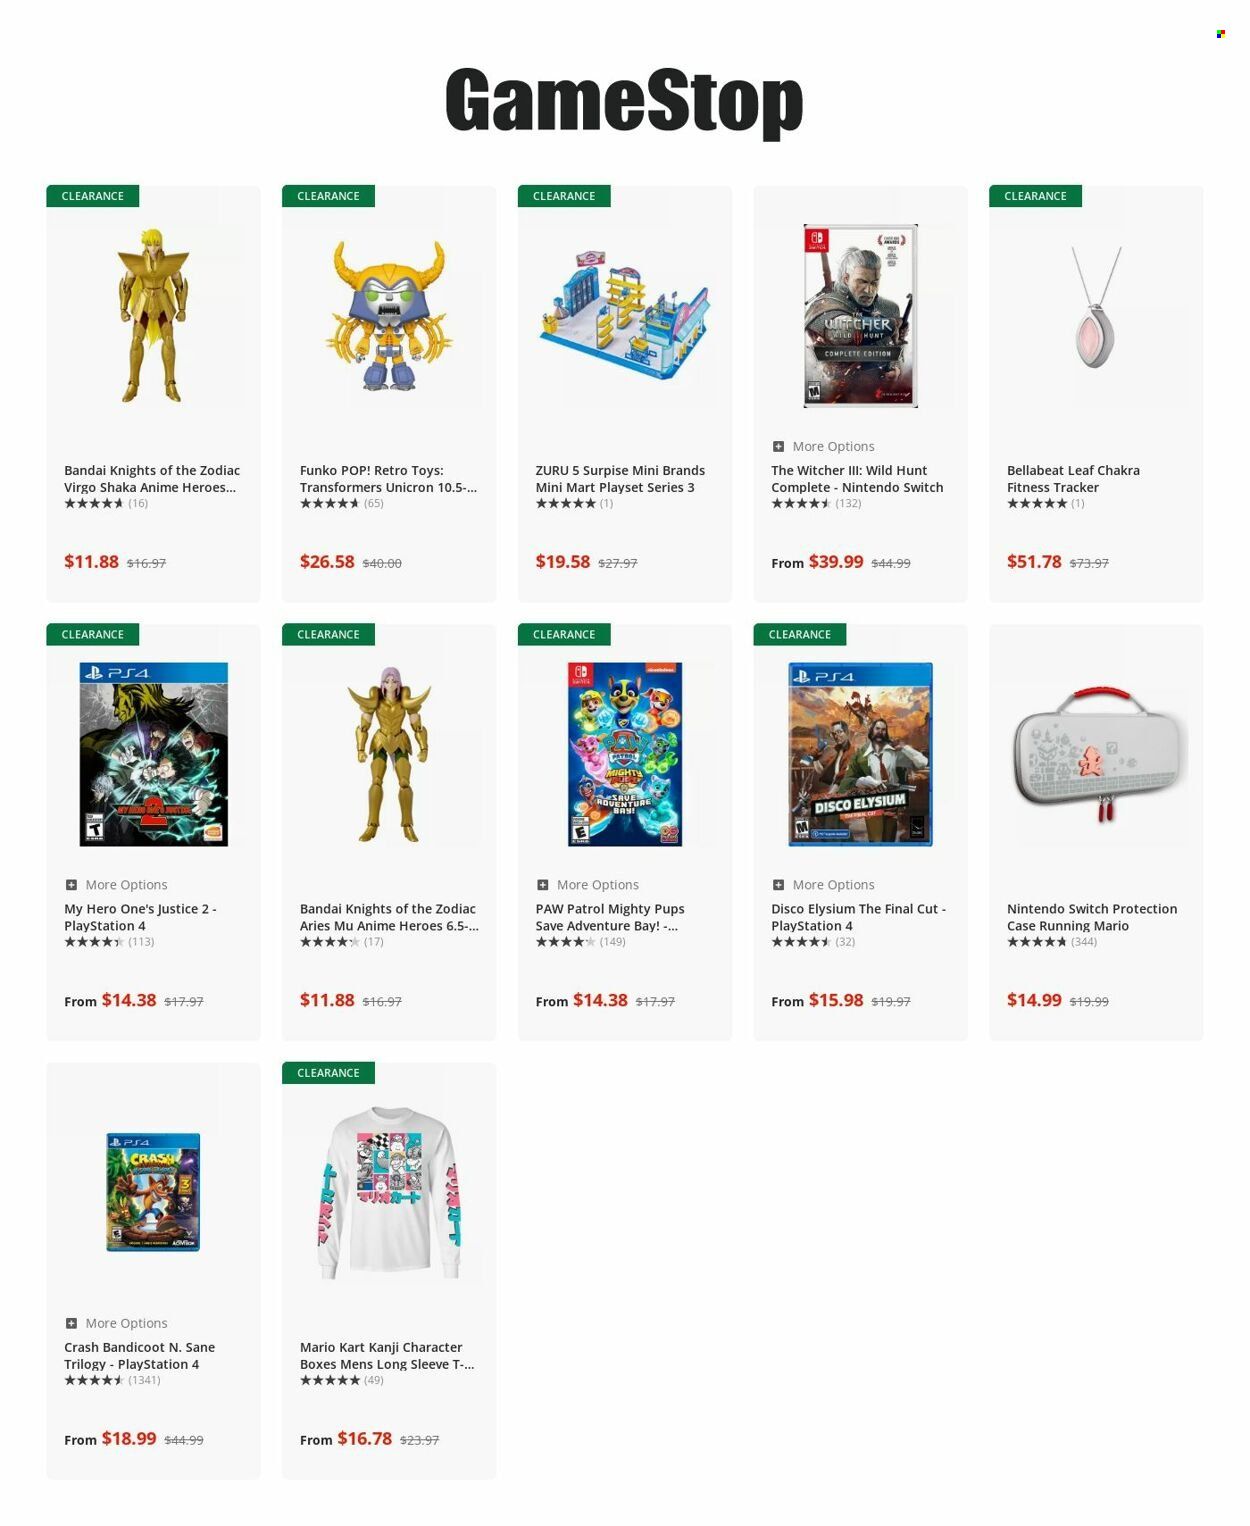Click star rating of Bandai Aries Mu figure
This screenshot has height=1526, width=1250.
[x=329, y=942]
